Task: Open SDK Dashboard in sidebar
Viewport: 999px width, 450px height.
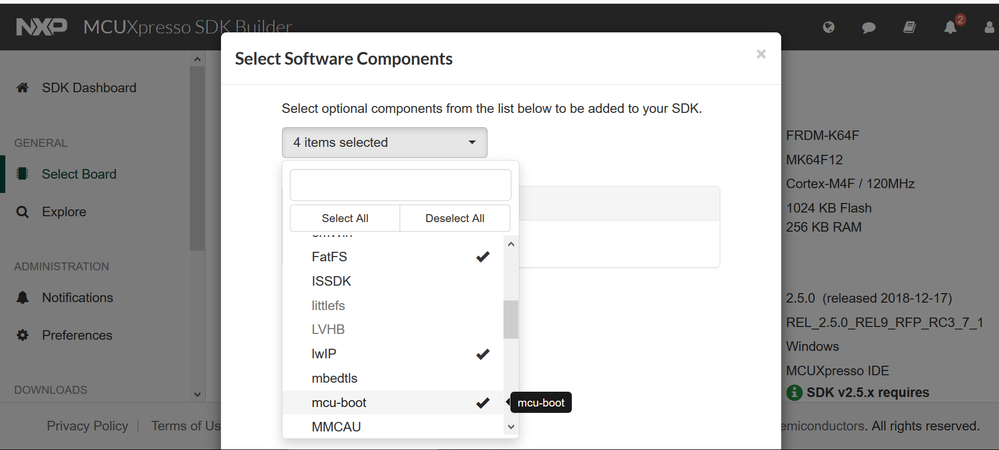Action: click(x=89, y=87)
